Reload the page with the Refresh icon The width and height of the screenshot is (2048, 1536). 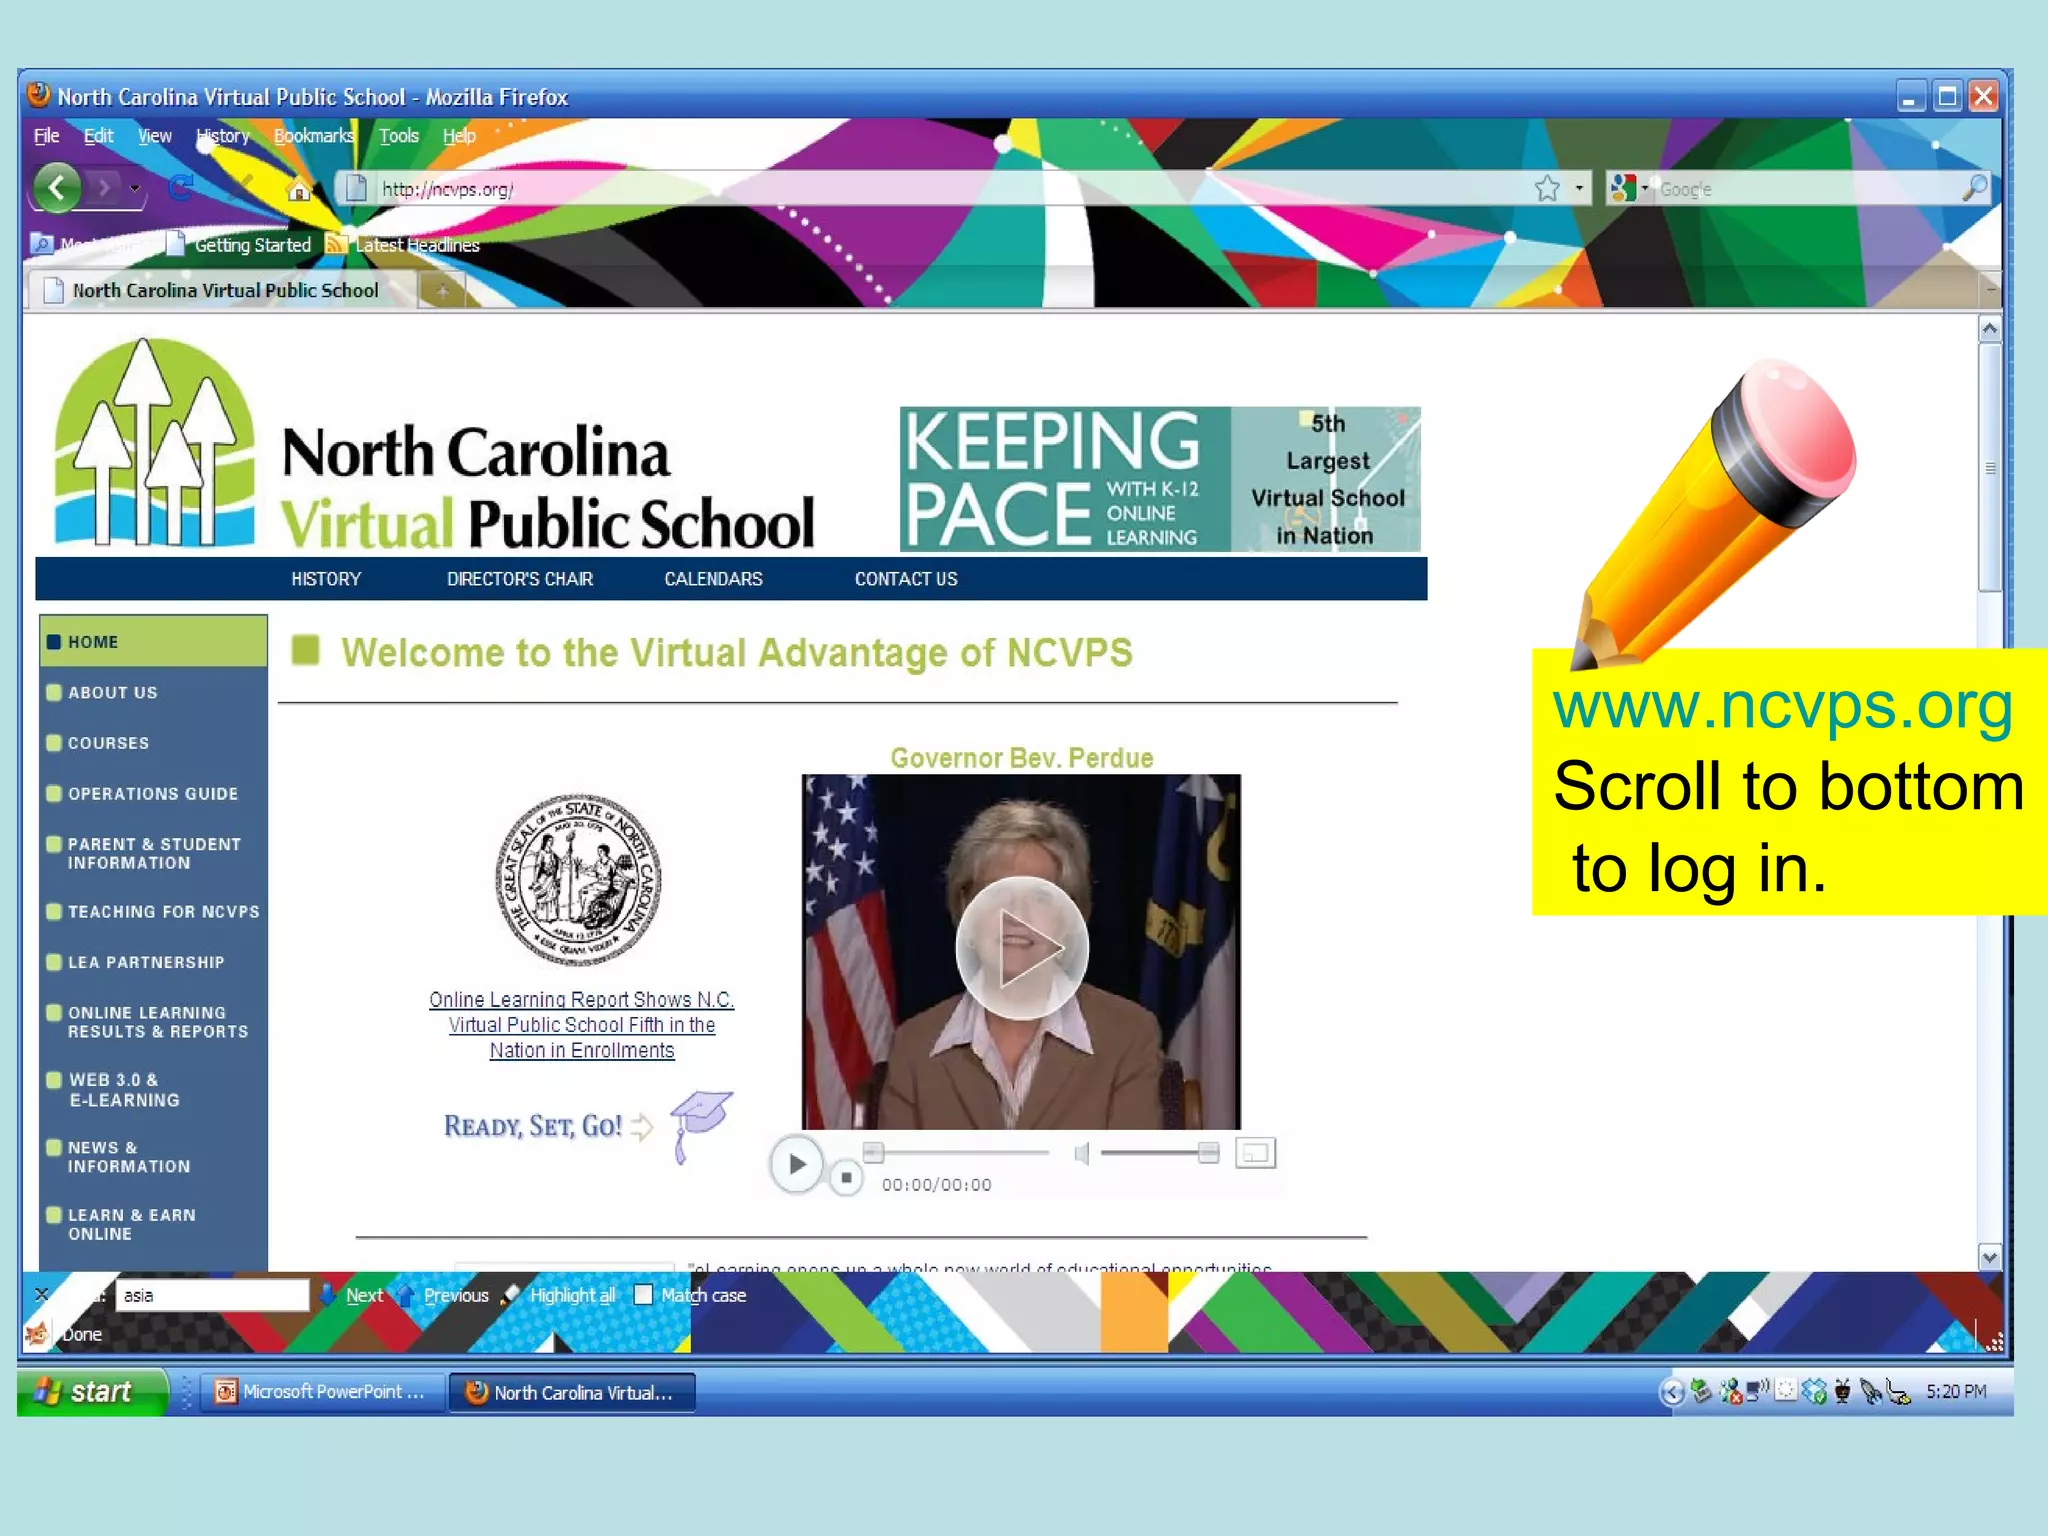[182, 187]
